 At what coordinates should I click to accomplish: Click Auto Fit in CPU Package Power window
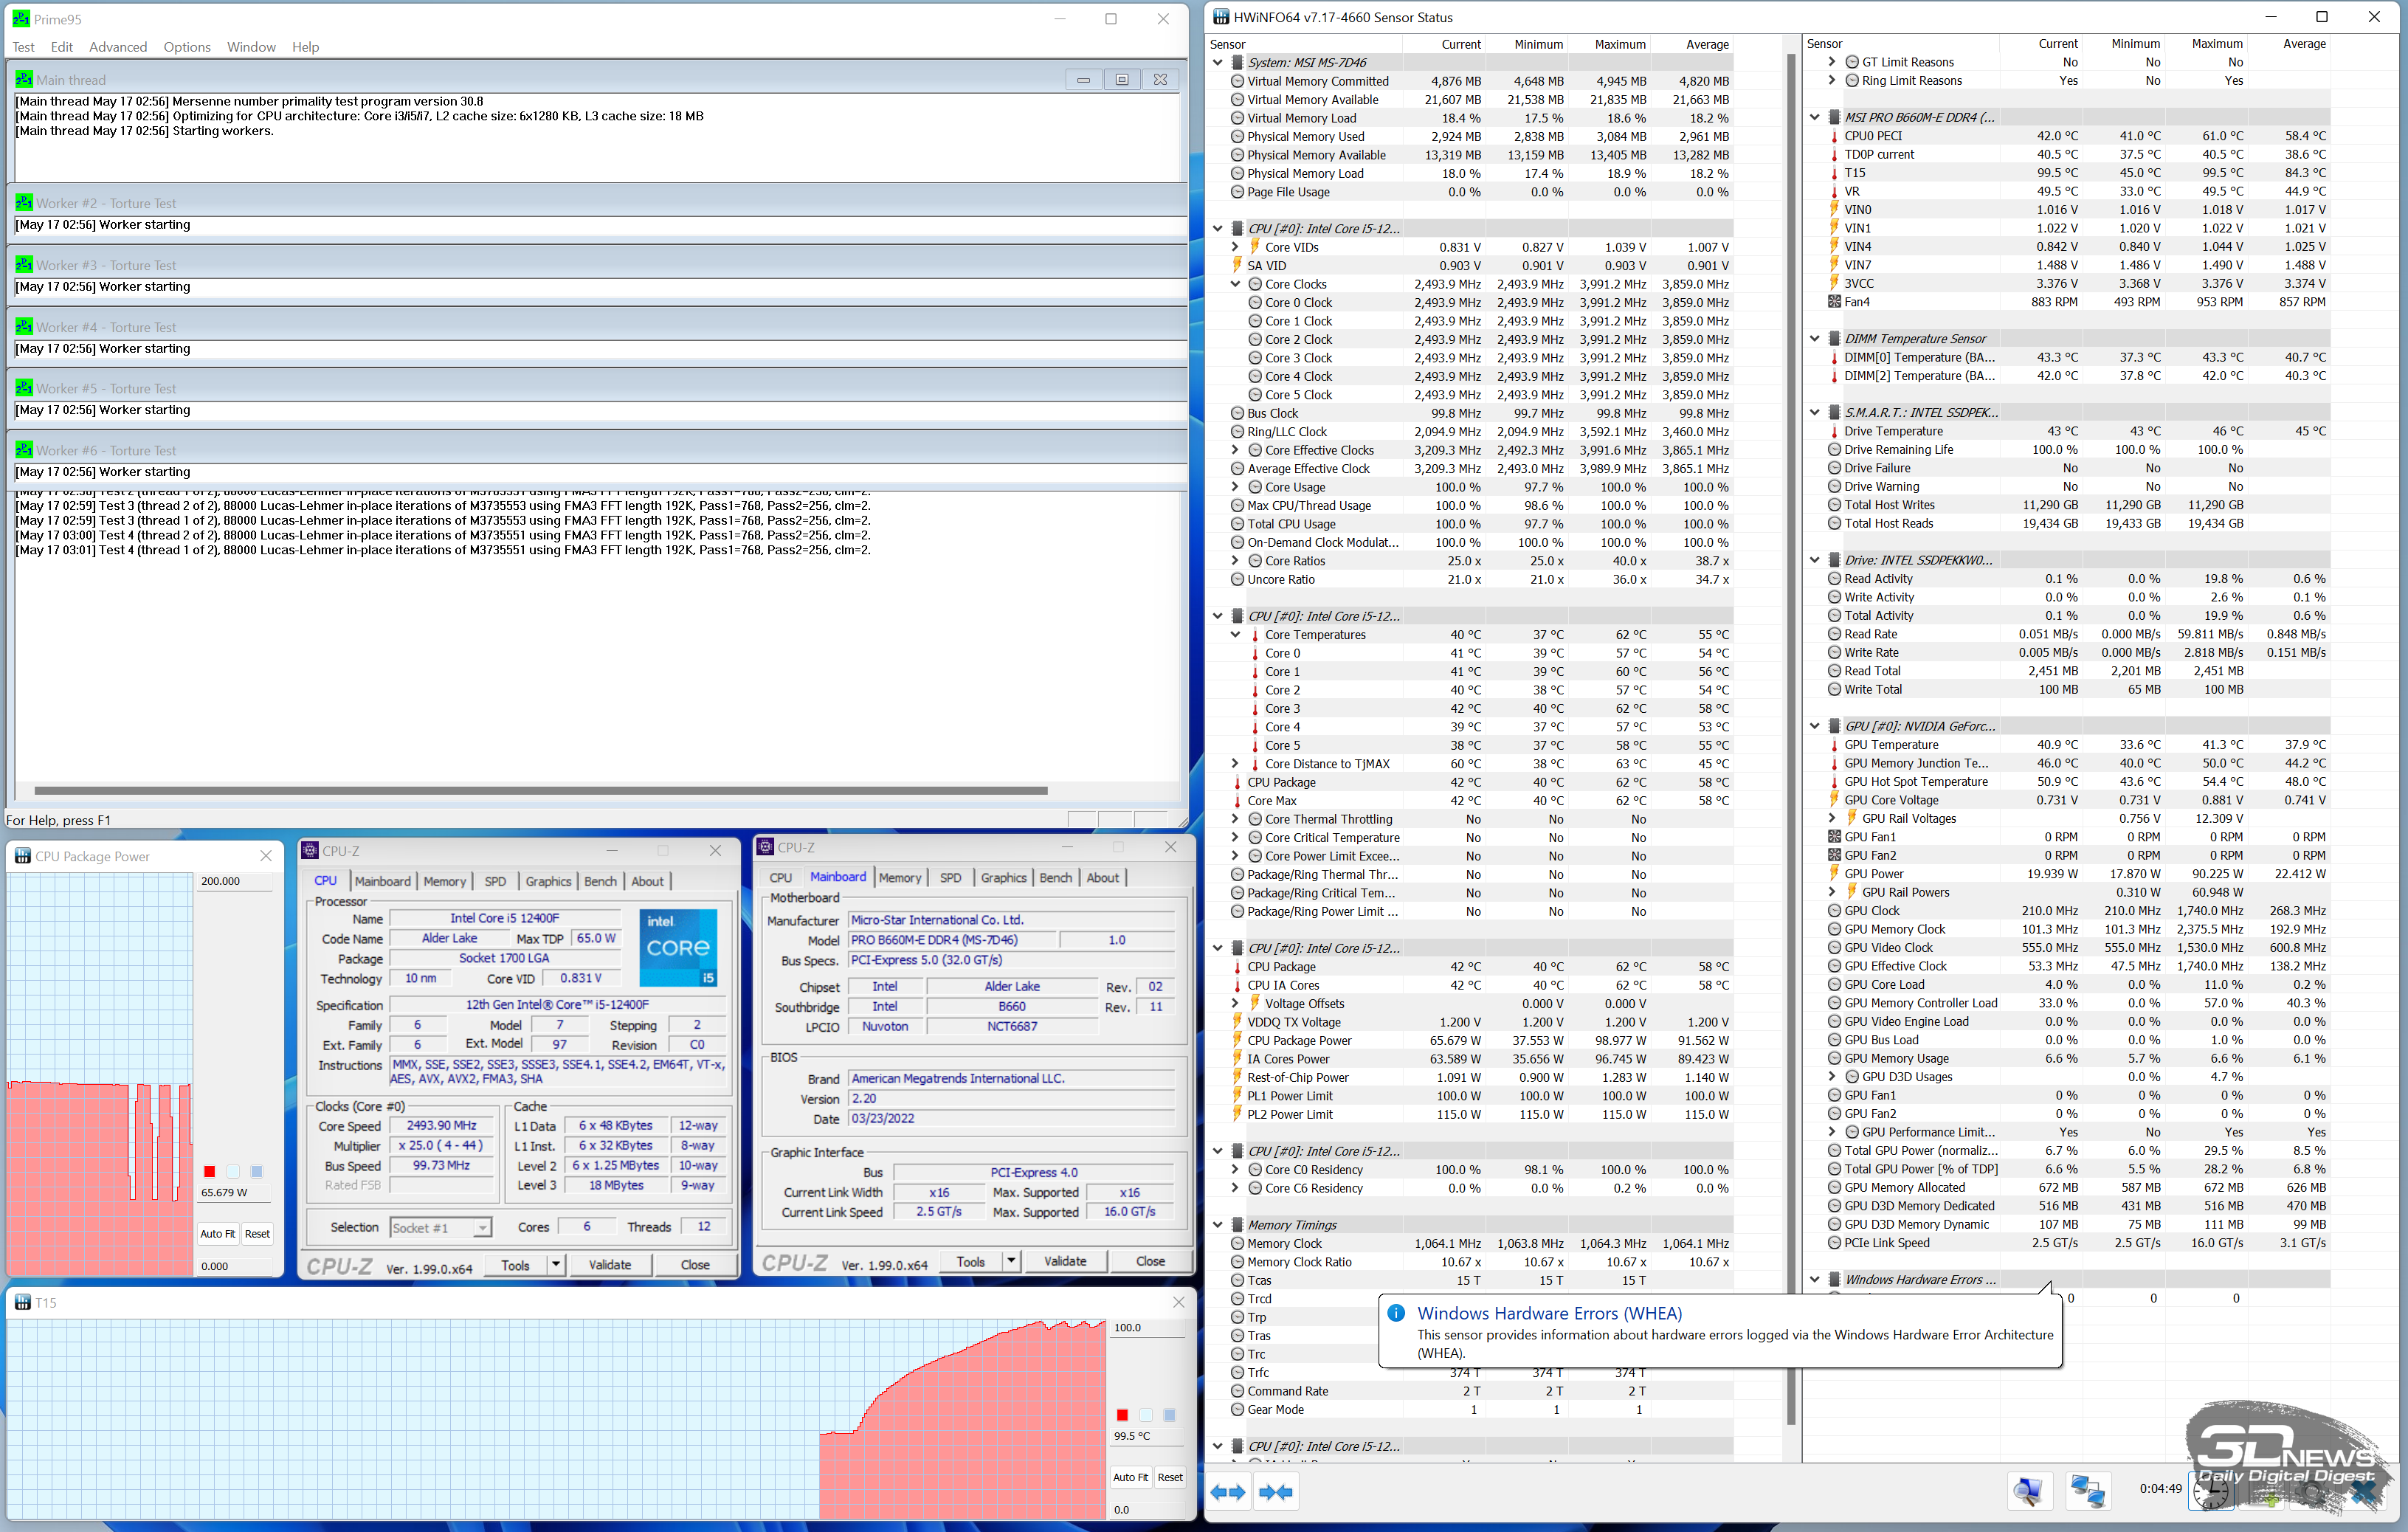[218, 1233]
